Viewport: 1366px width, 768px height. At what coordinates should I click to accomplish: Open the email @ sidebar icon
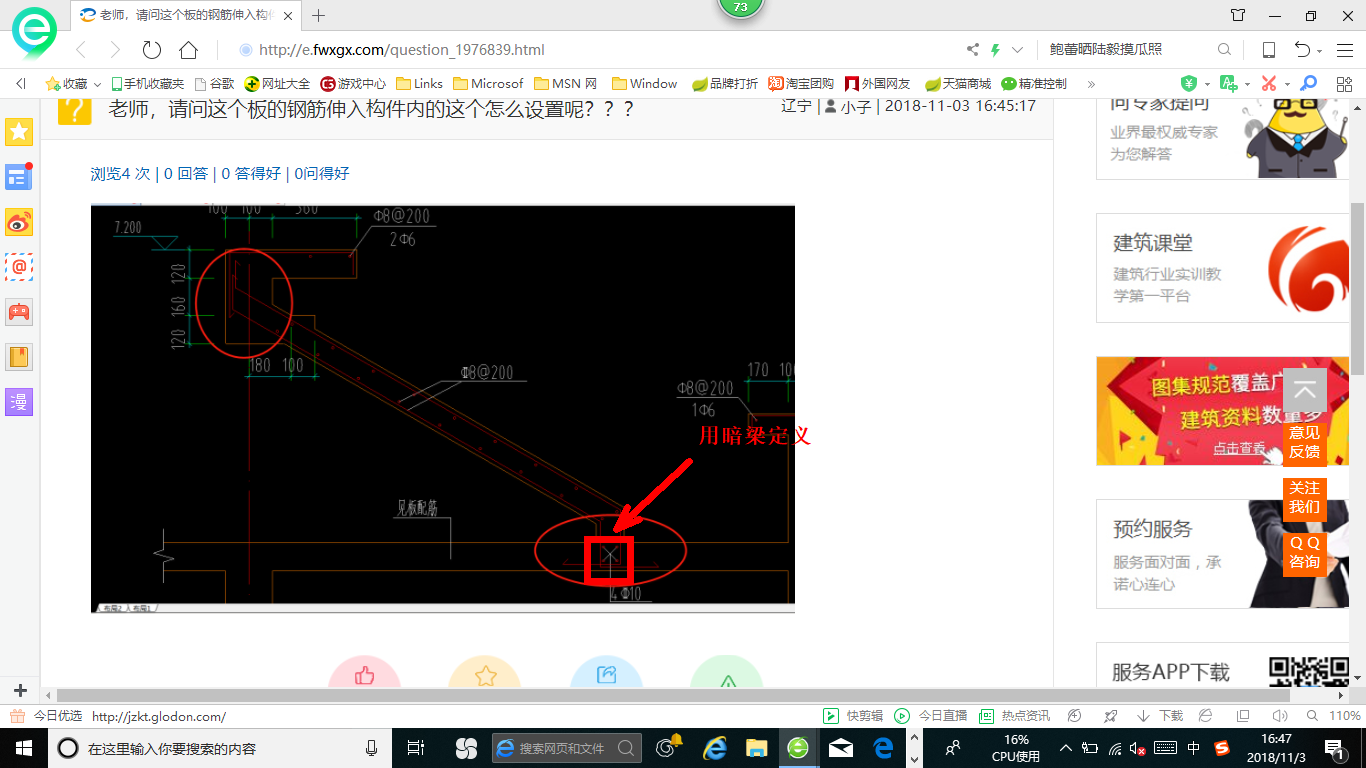(19, 267)
